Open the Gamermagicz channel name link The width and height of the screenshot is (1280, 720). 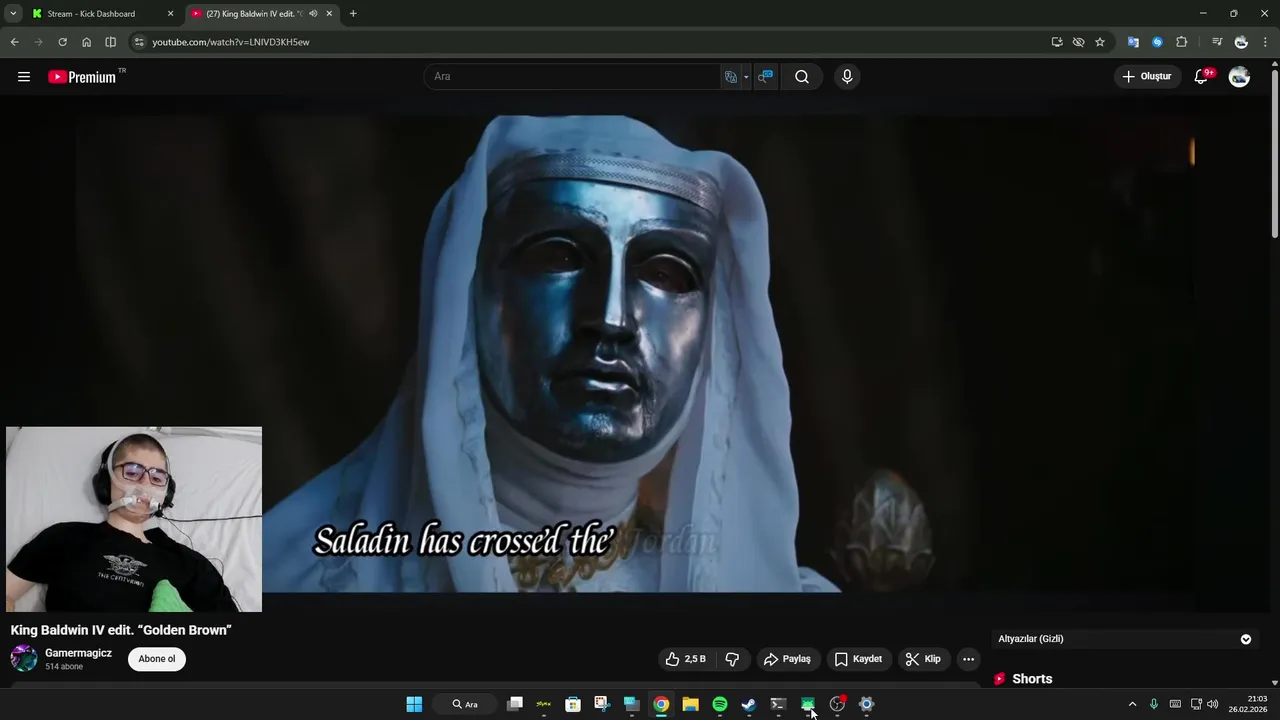pyautogui.click(x=78, y=653)
